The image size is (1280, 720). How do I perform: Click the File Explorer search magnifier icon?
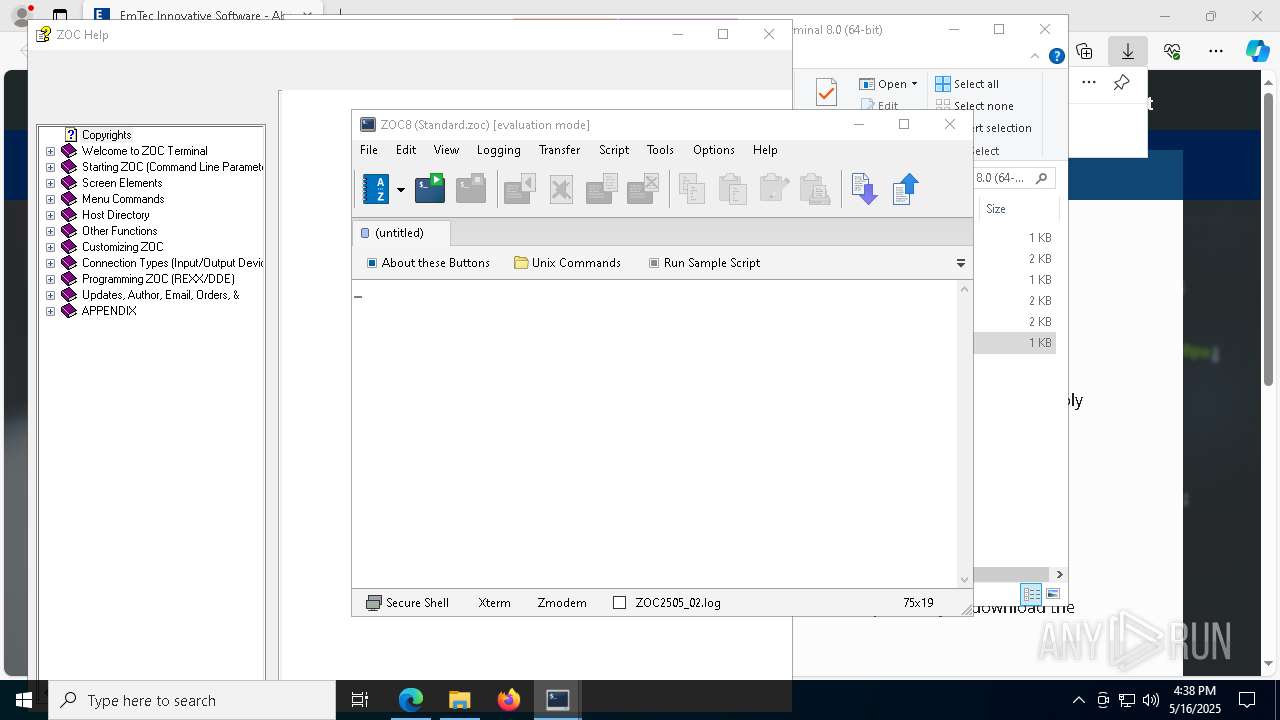(x=1041, y=178)
